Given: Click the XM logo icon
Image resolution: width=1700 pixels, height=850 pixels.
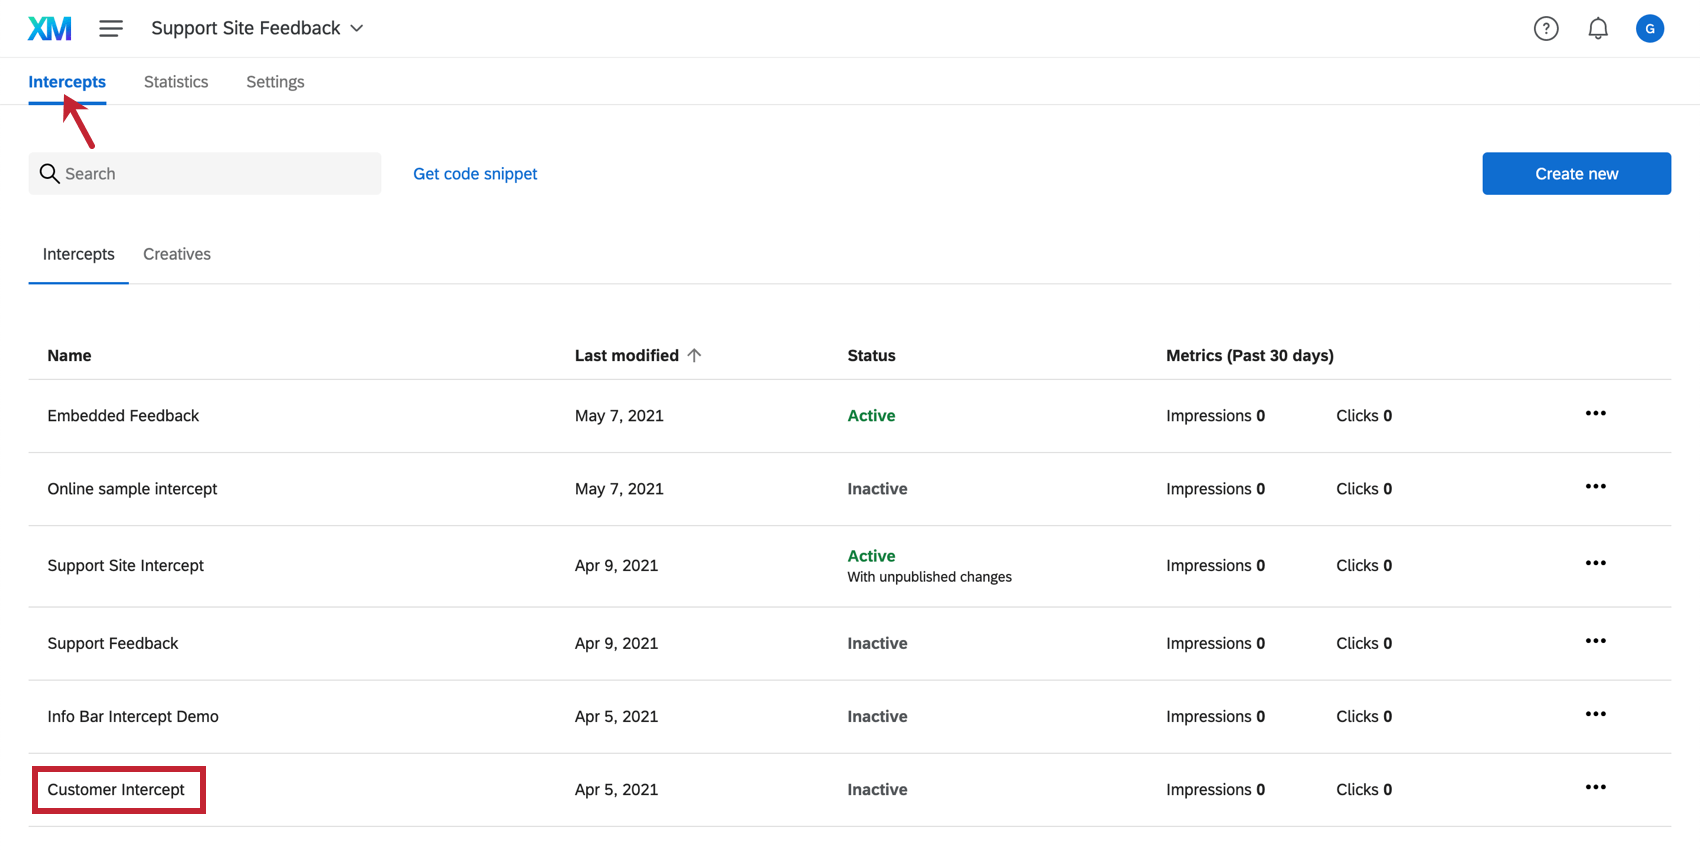Looking at the screenshot, I should tap(50, 29).
